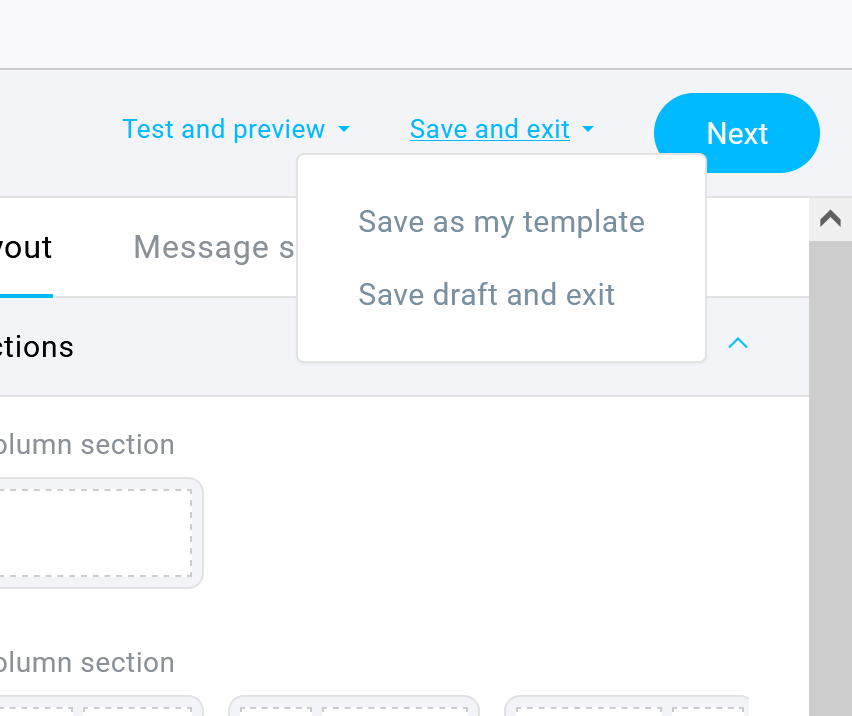
Task: Click the Sections header label
Action: coord(37,347)
